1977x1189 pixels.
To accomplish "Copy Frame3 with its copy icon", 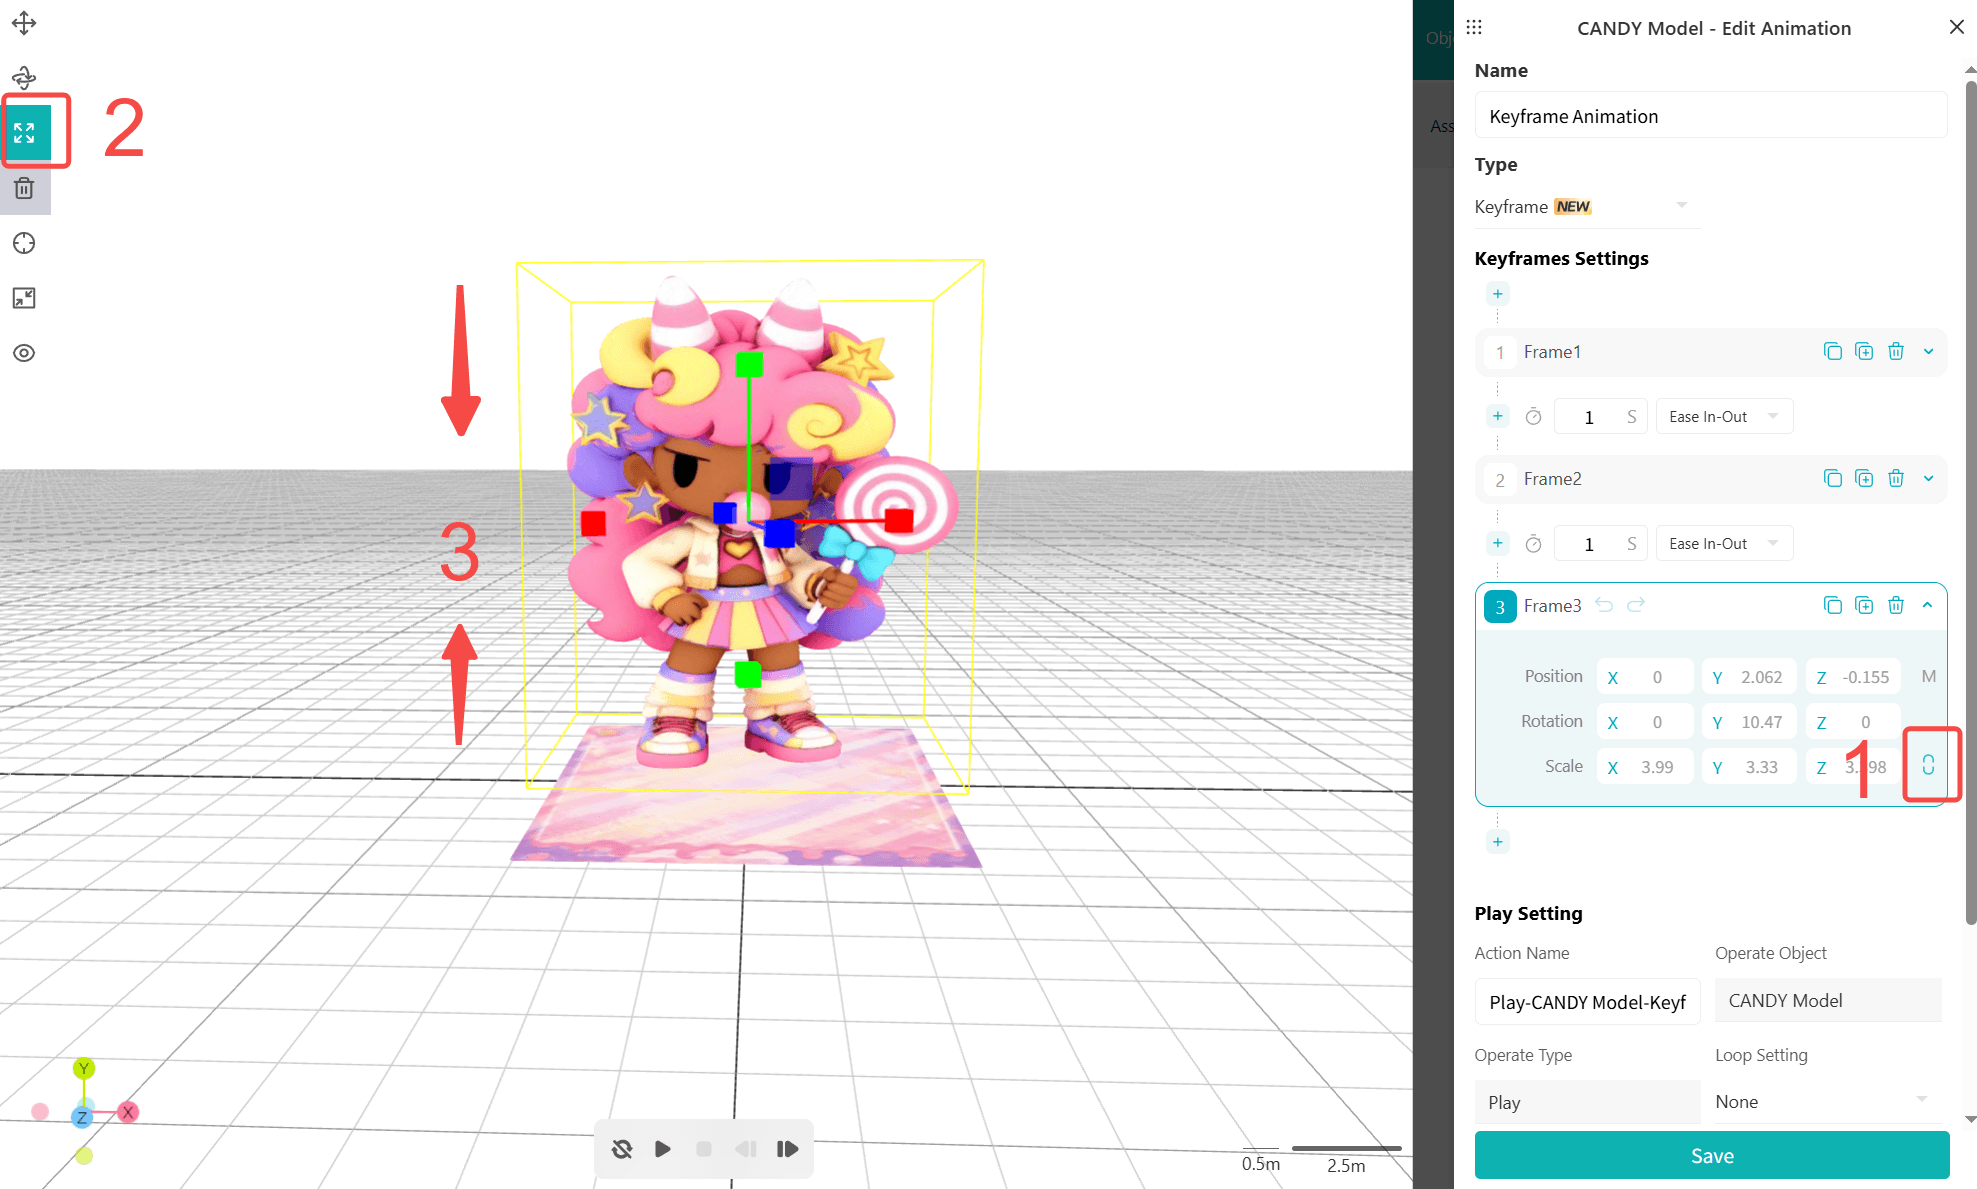I will [x=1832, y=605].
